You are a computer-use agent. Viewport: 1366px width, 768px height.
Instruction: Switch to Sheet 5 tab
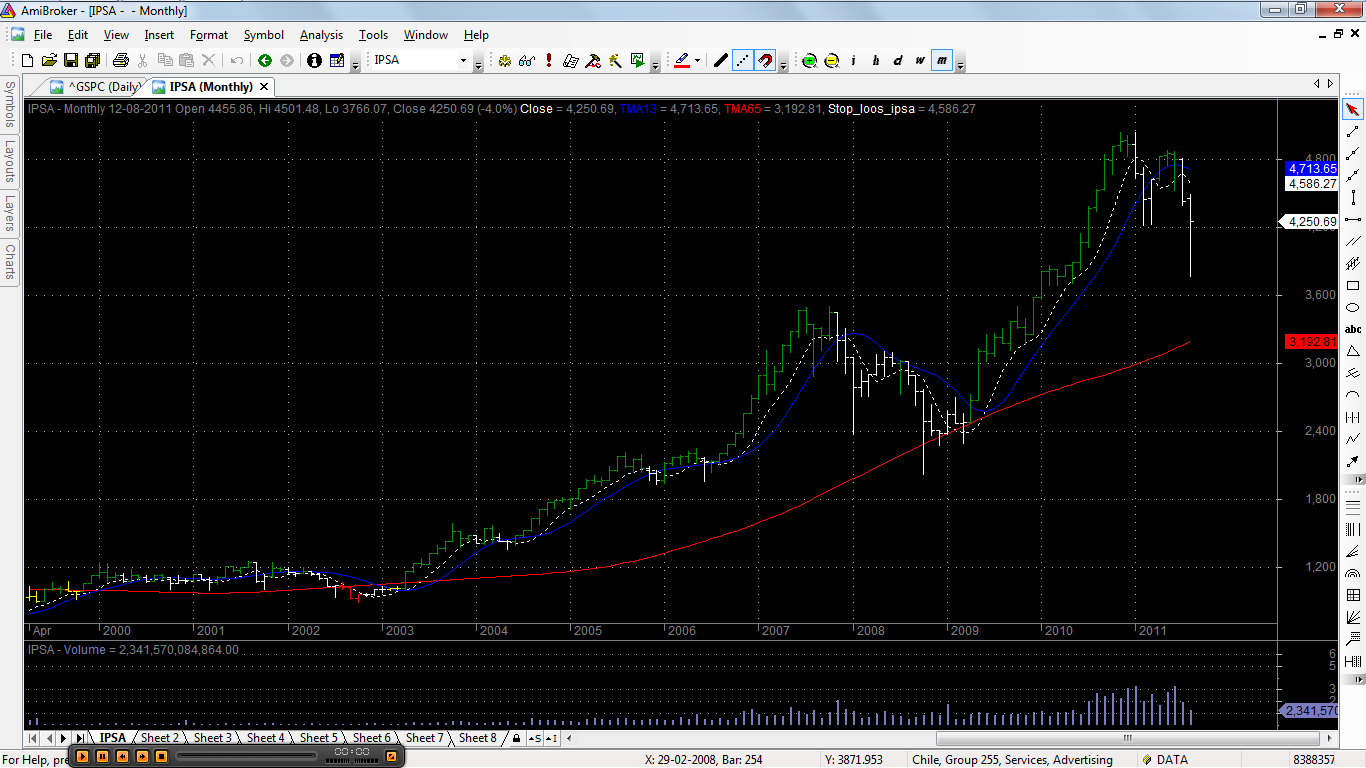(318, 738)
